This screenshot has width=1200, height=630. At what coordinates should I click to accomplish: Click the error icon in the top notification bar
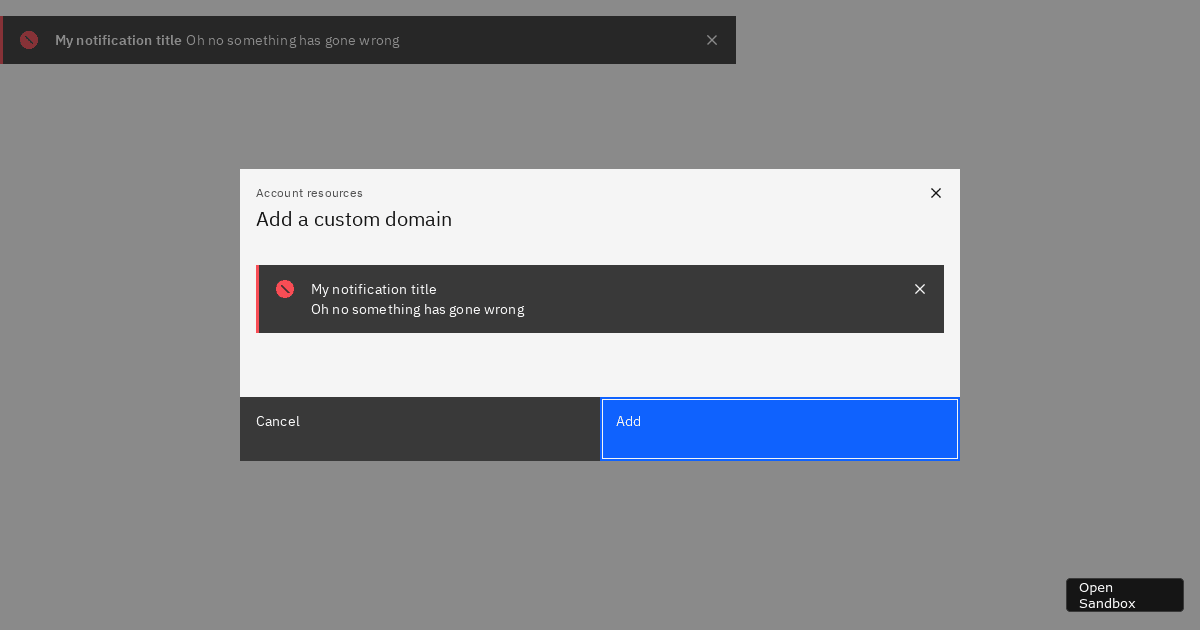[29, 40]
